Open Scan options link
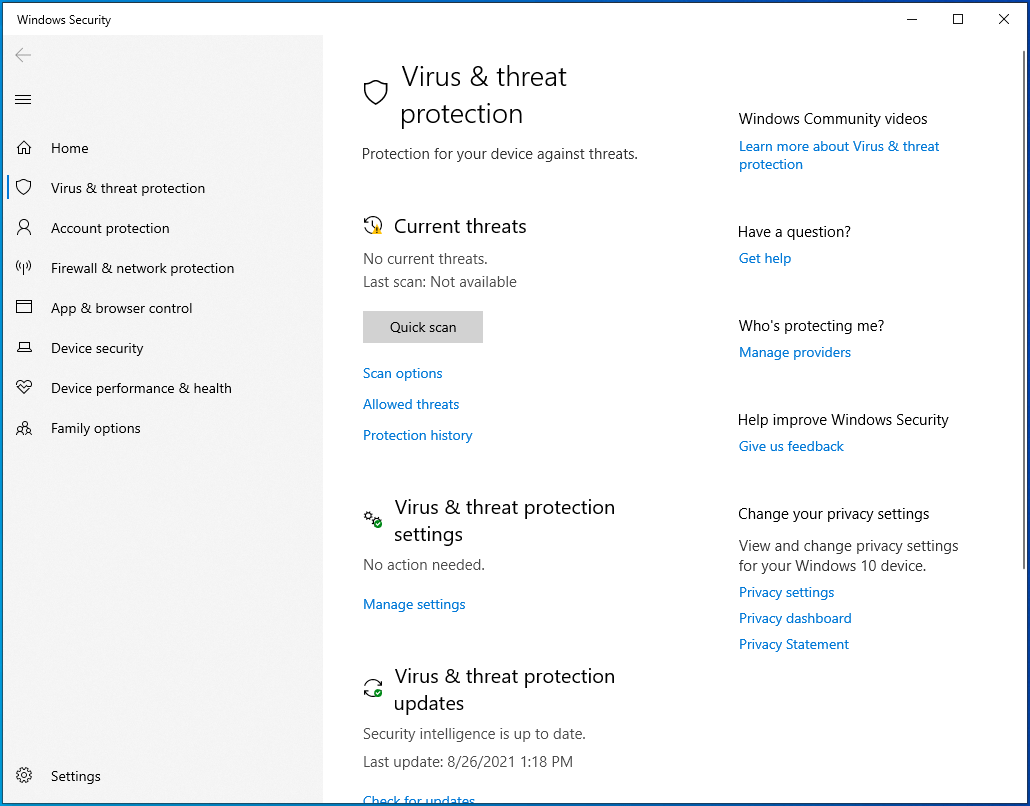The height and width of the screenshot is (806, 1030). (402, 373)
